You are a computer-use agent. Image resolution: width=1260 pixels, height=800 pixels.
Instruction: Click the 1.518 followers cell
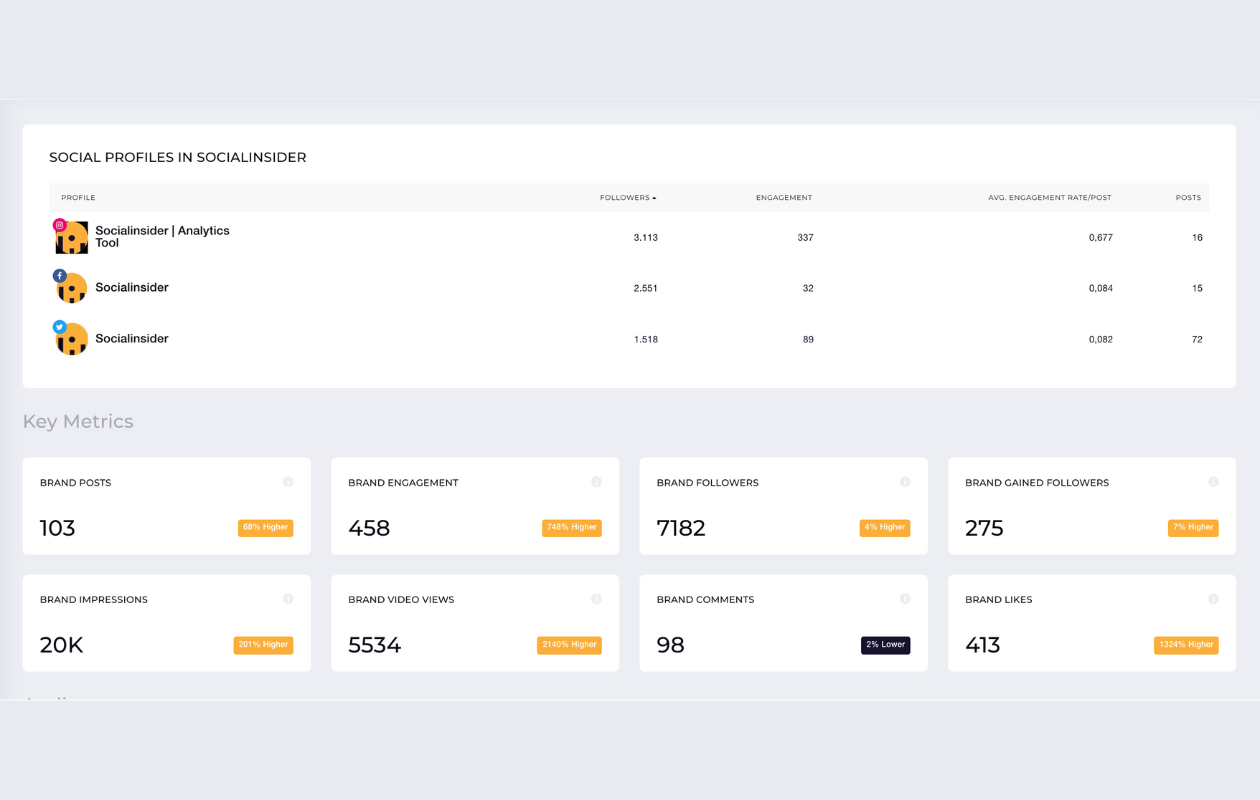646,339
